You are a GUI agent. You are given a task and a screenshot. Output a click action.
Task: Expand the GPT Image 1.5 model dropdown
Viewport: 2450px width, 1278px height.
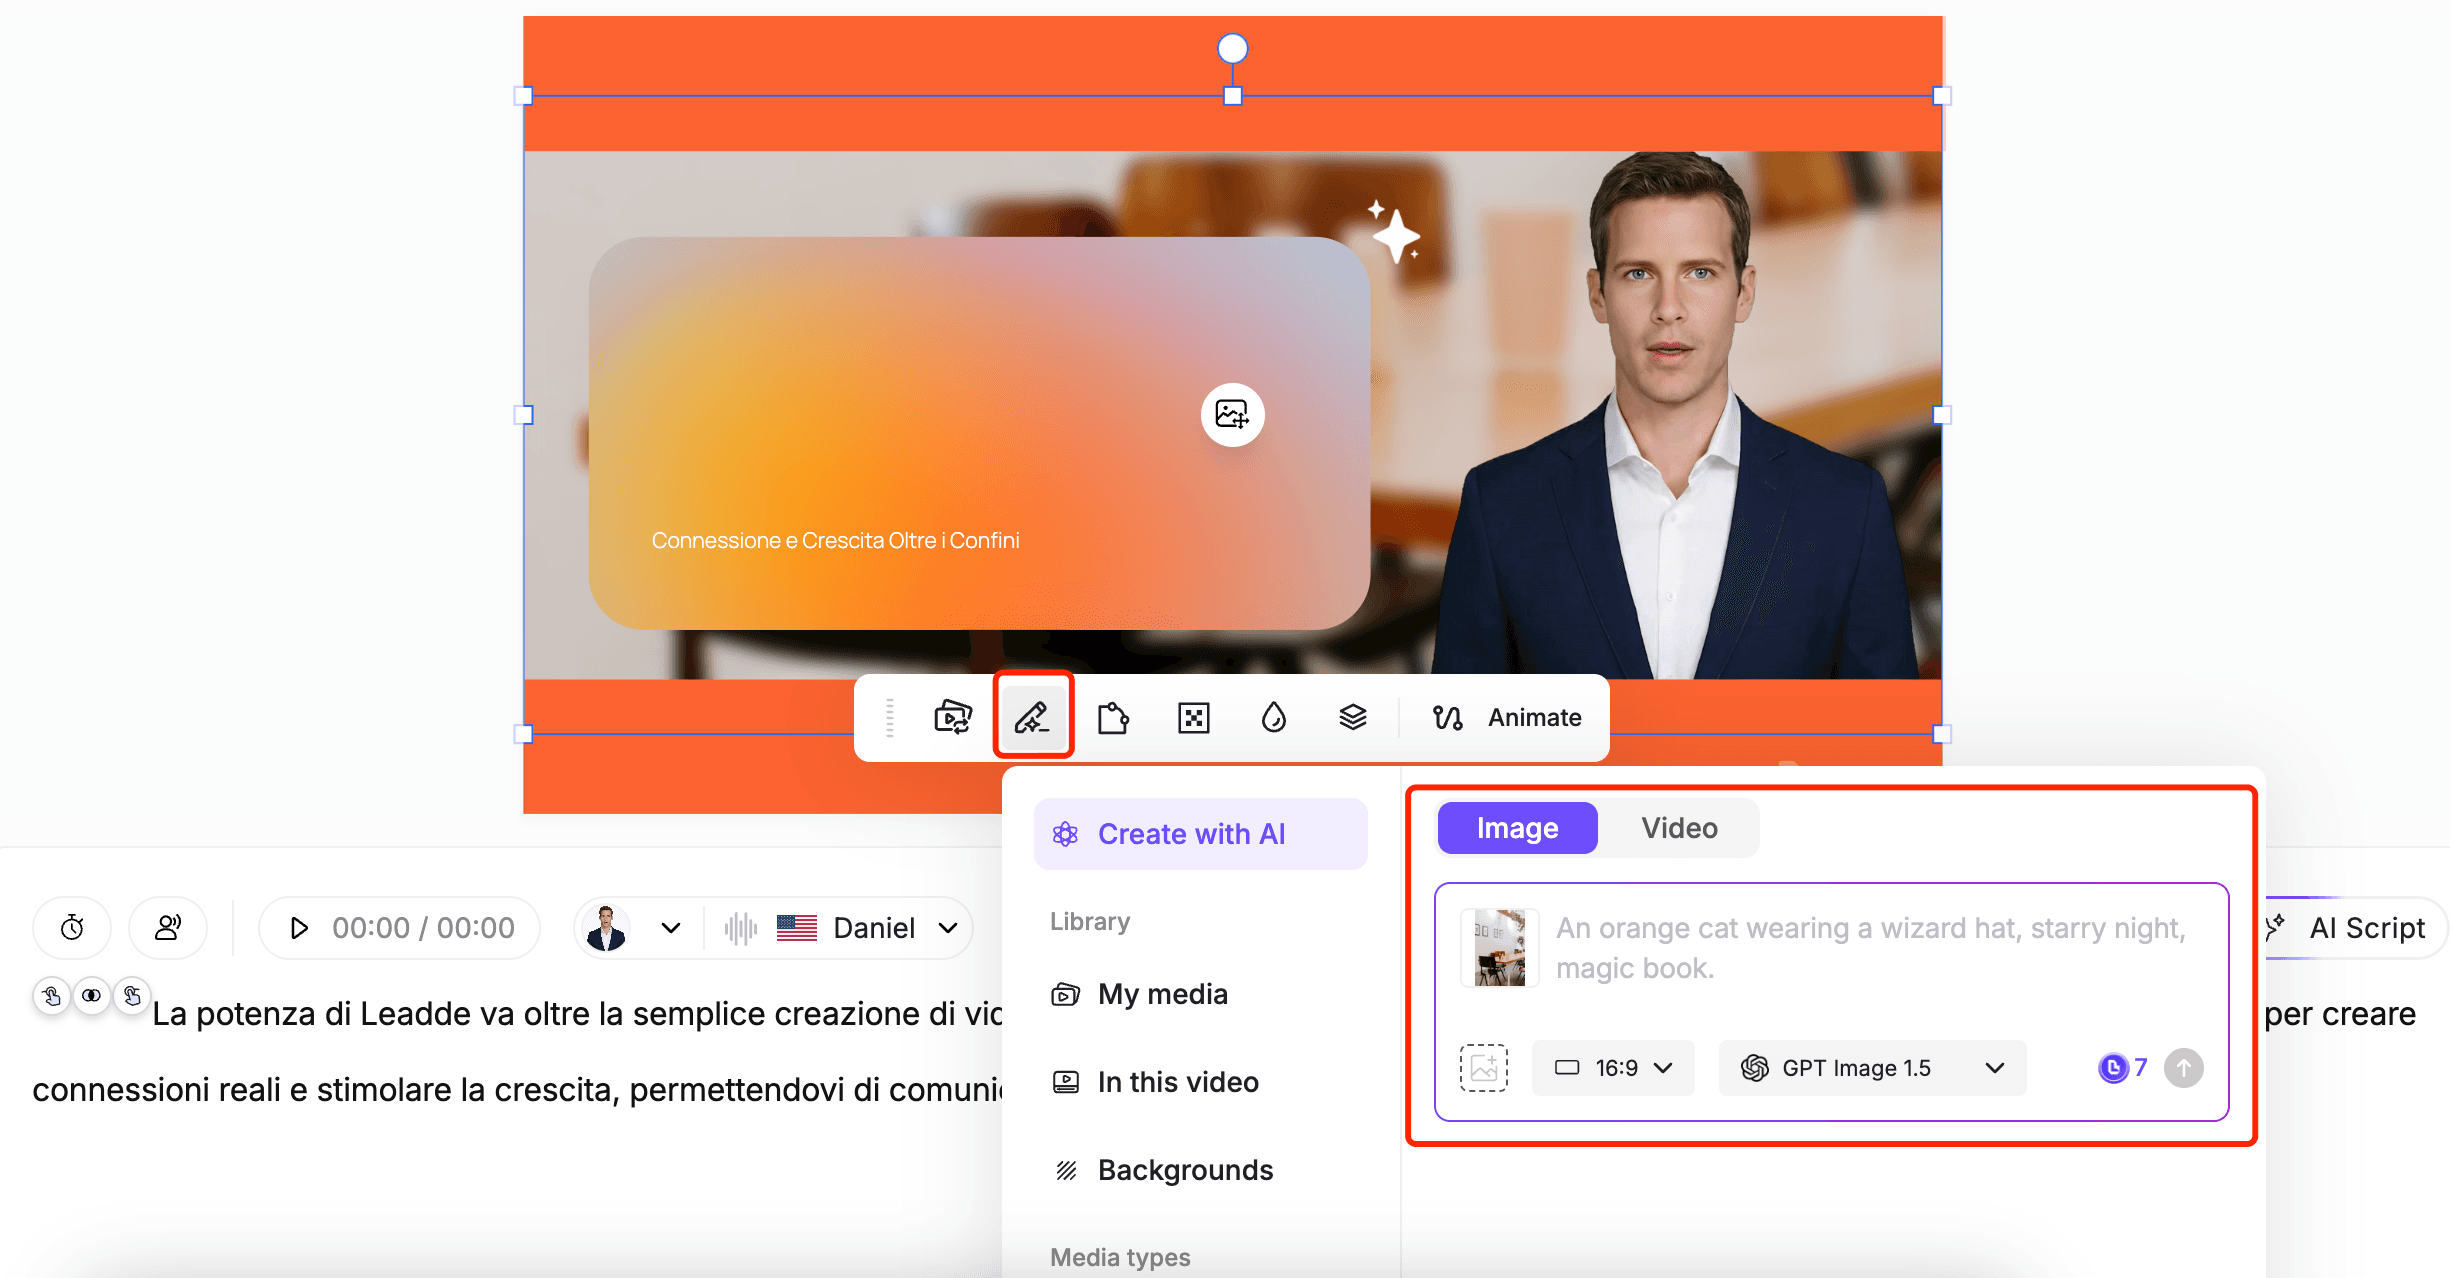(1872, 1068)
